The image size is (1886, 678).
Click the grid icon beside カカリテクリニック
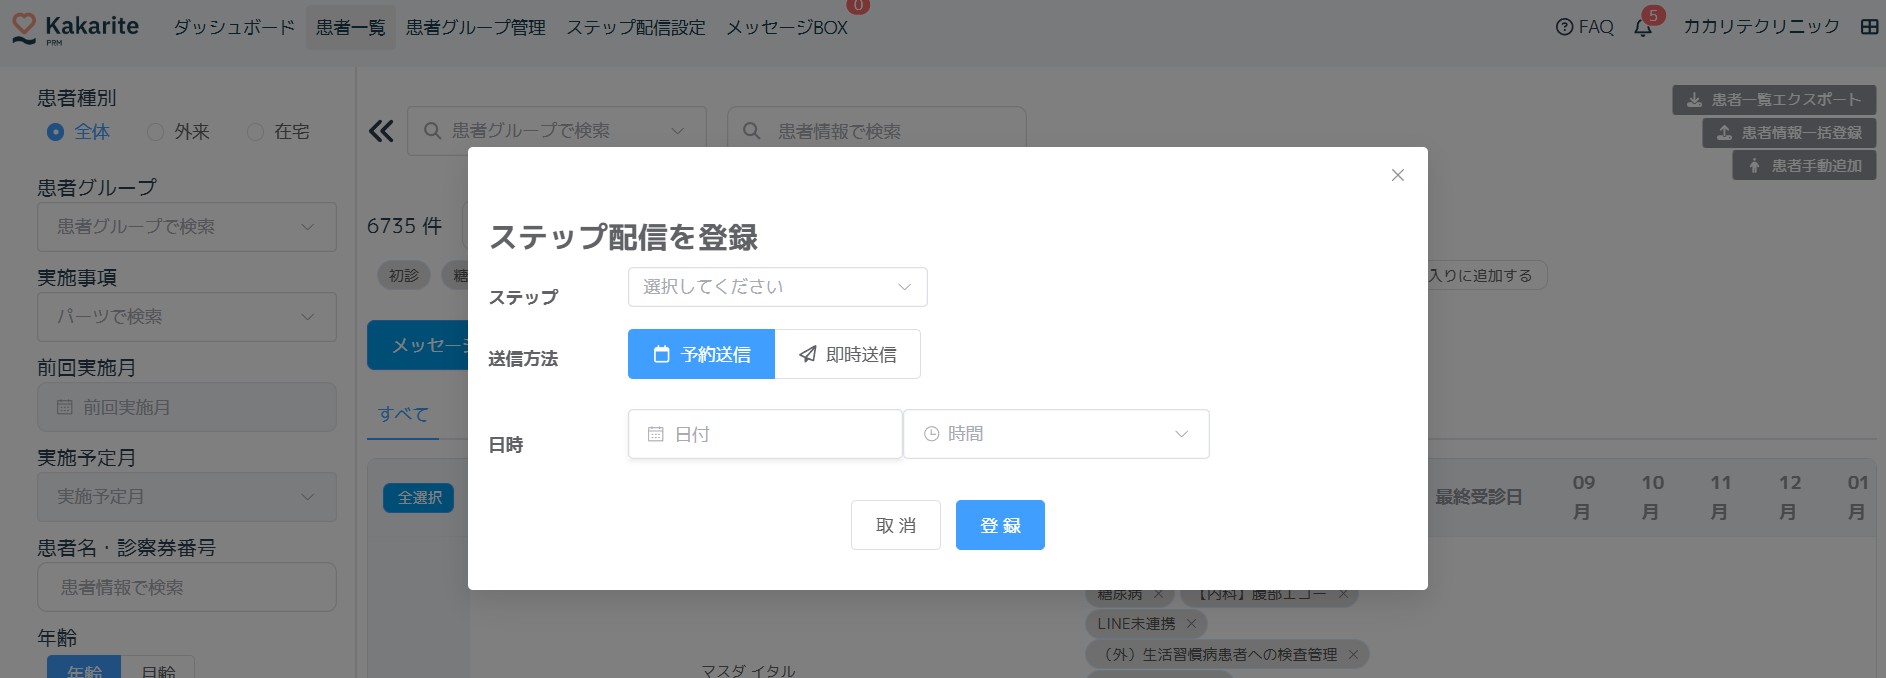pyautogui.click(x=1869, y=27)
